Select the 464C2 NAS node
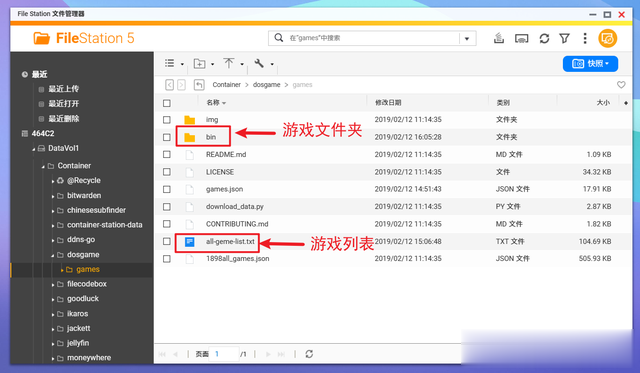The height and width of the screenshot is (373, 640). [x=42, y=133]
